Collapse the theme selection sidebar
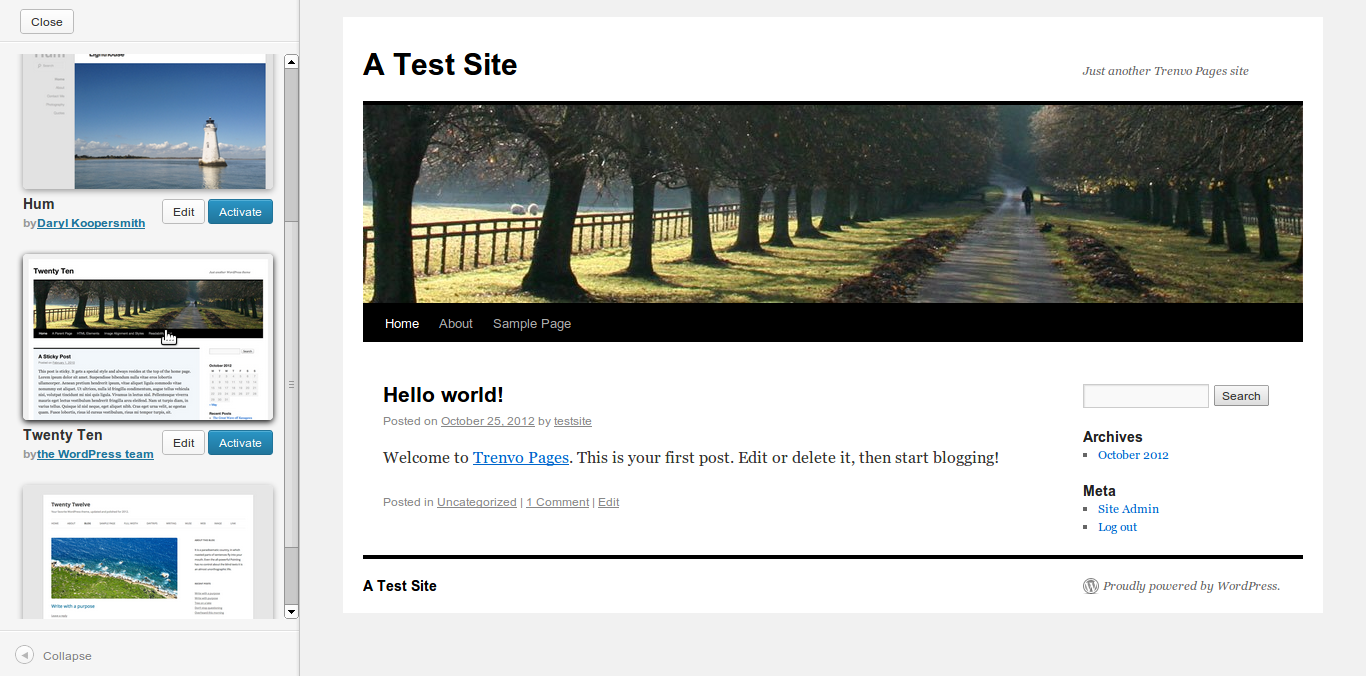The image size is (1366, 676). pyautogui.click(x=66, y=655)
